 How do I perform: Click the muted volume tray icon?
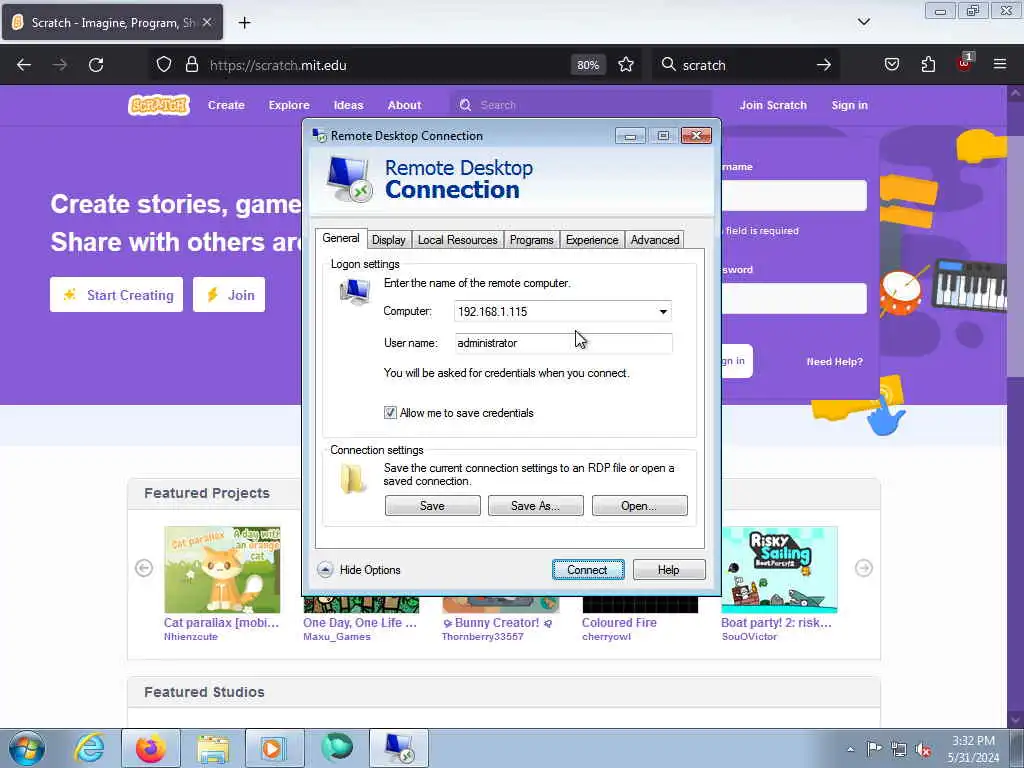coord(923,750)
